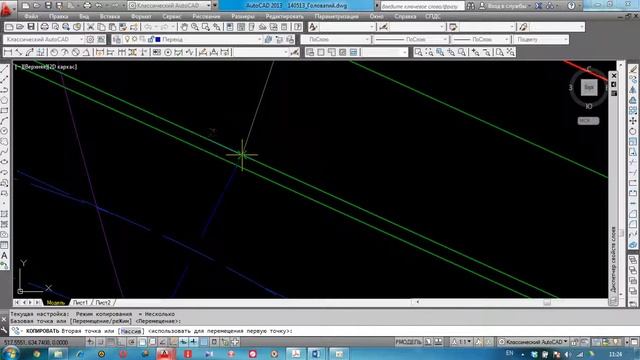Image resolution: width=640 pixels, height=360 pixels.
Task: Open Классический AutoCAD workspace toolbar dropdown
Action: (x=44, y=40)
